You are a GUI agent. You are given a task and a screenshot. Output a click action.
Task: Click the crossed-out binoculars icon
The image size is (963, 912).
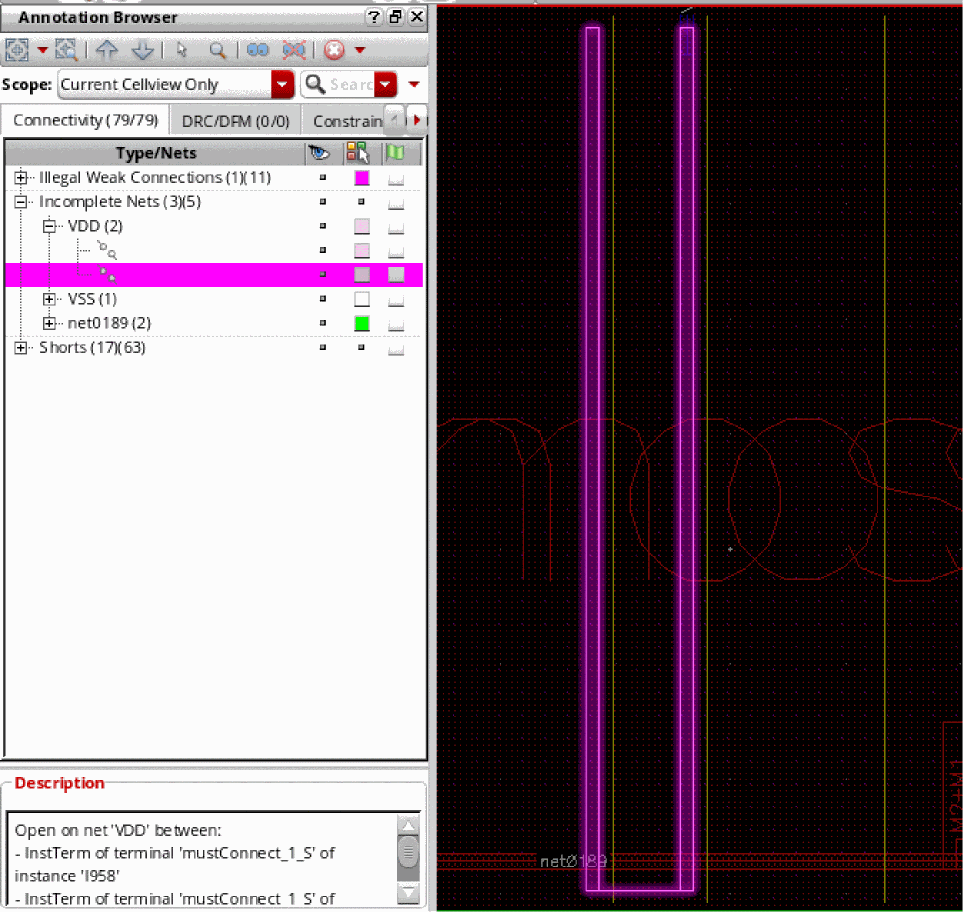tap(293, 50)
